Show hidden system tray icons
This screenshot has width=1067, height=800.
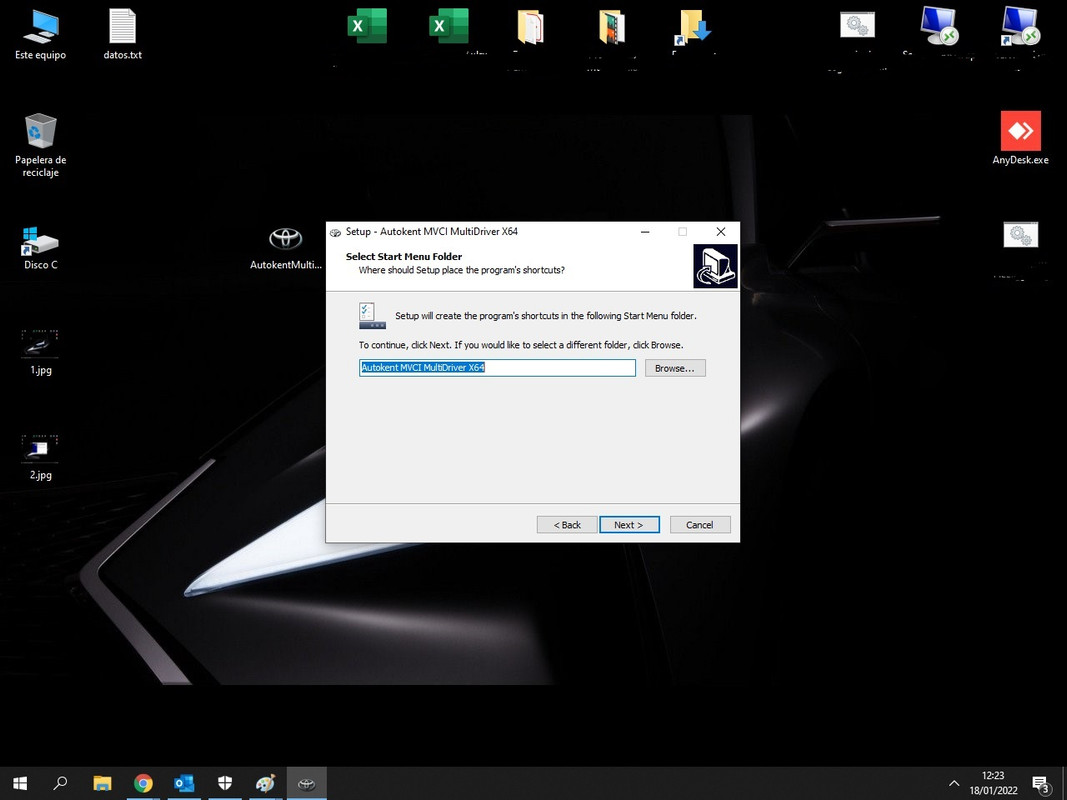coord(954,784)
